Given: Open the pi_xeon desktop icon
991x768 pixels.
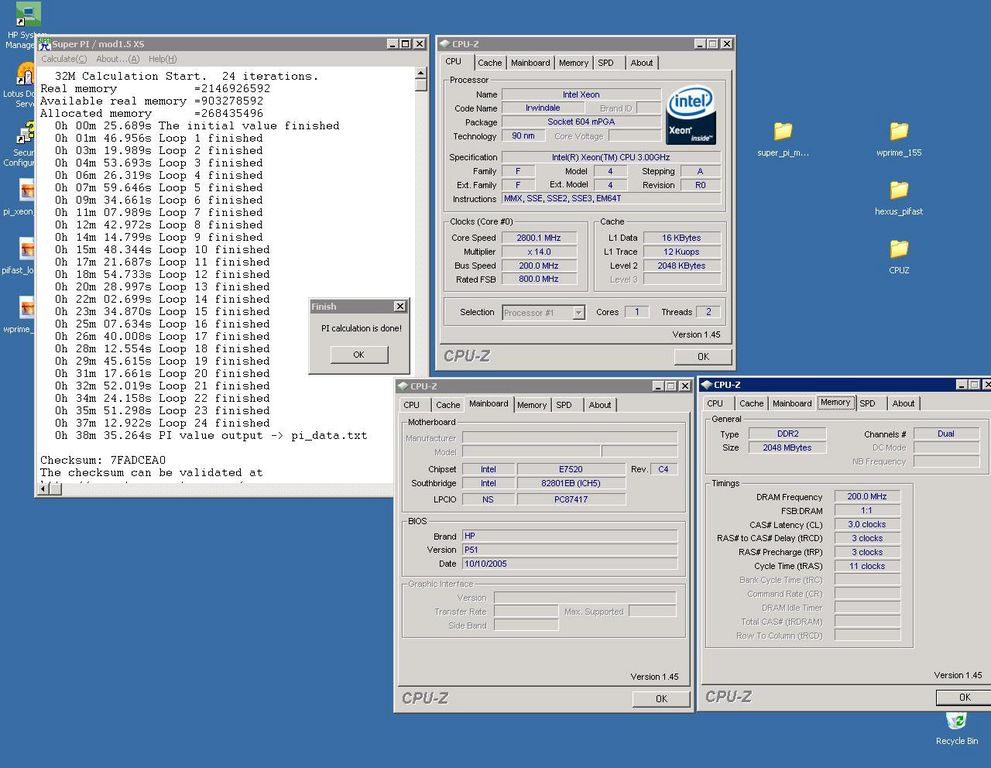Looking at the screenshot, I should [x=27, y=190].
